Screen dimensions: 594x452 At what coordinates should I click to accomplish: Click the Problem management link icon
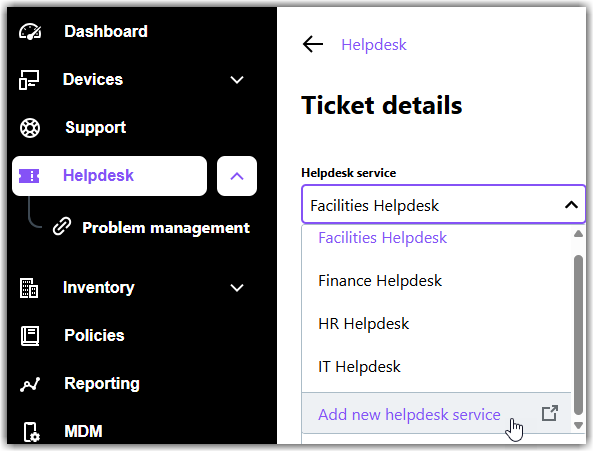[x=62, y=227]
